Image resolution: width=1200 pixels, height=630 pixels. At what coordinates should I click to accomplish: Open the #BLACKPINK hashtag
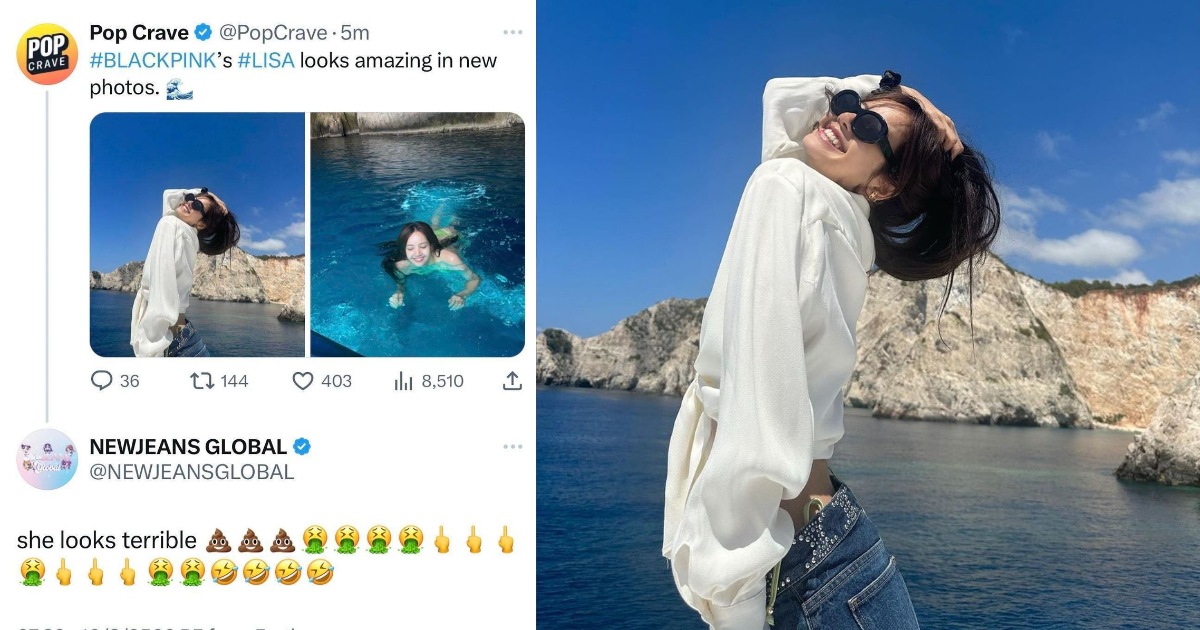click(x=152, y=60)
